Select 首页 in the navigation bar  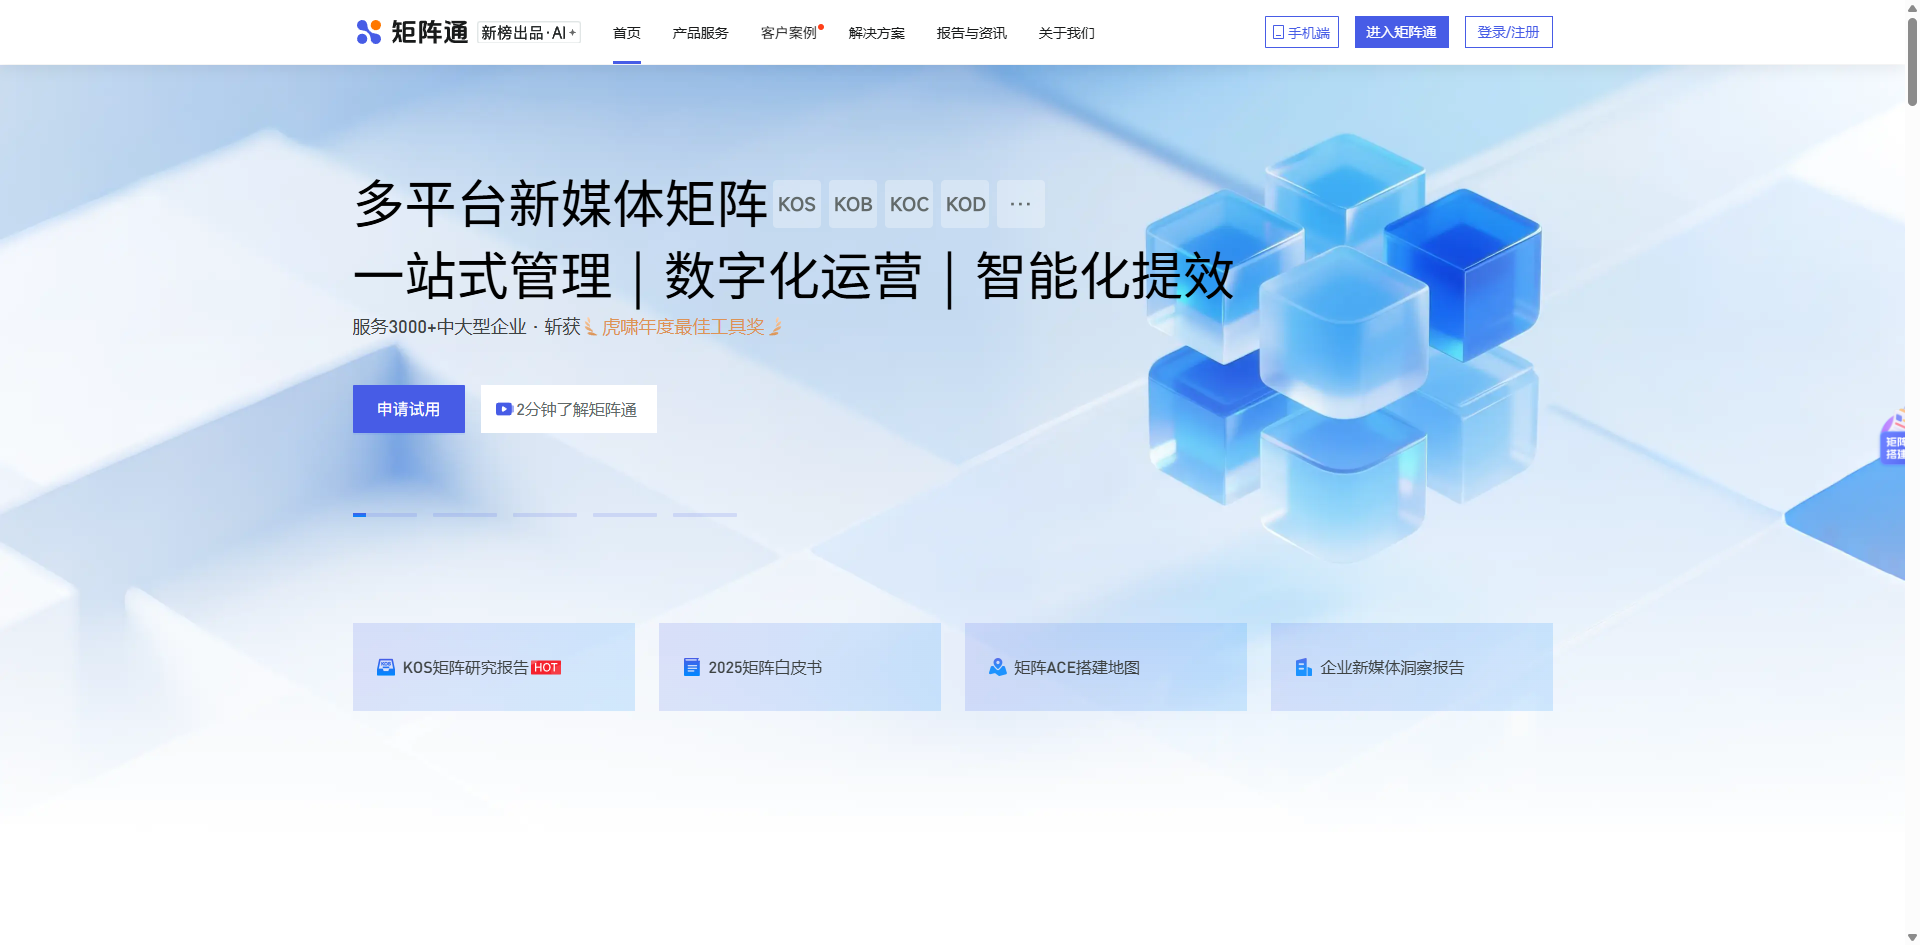[626, 32]
